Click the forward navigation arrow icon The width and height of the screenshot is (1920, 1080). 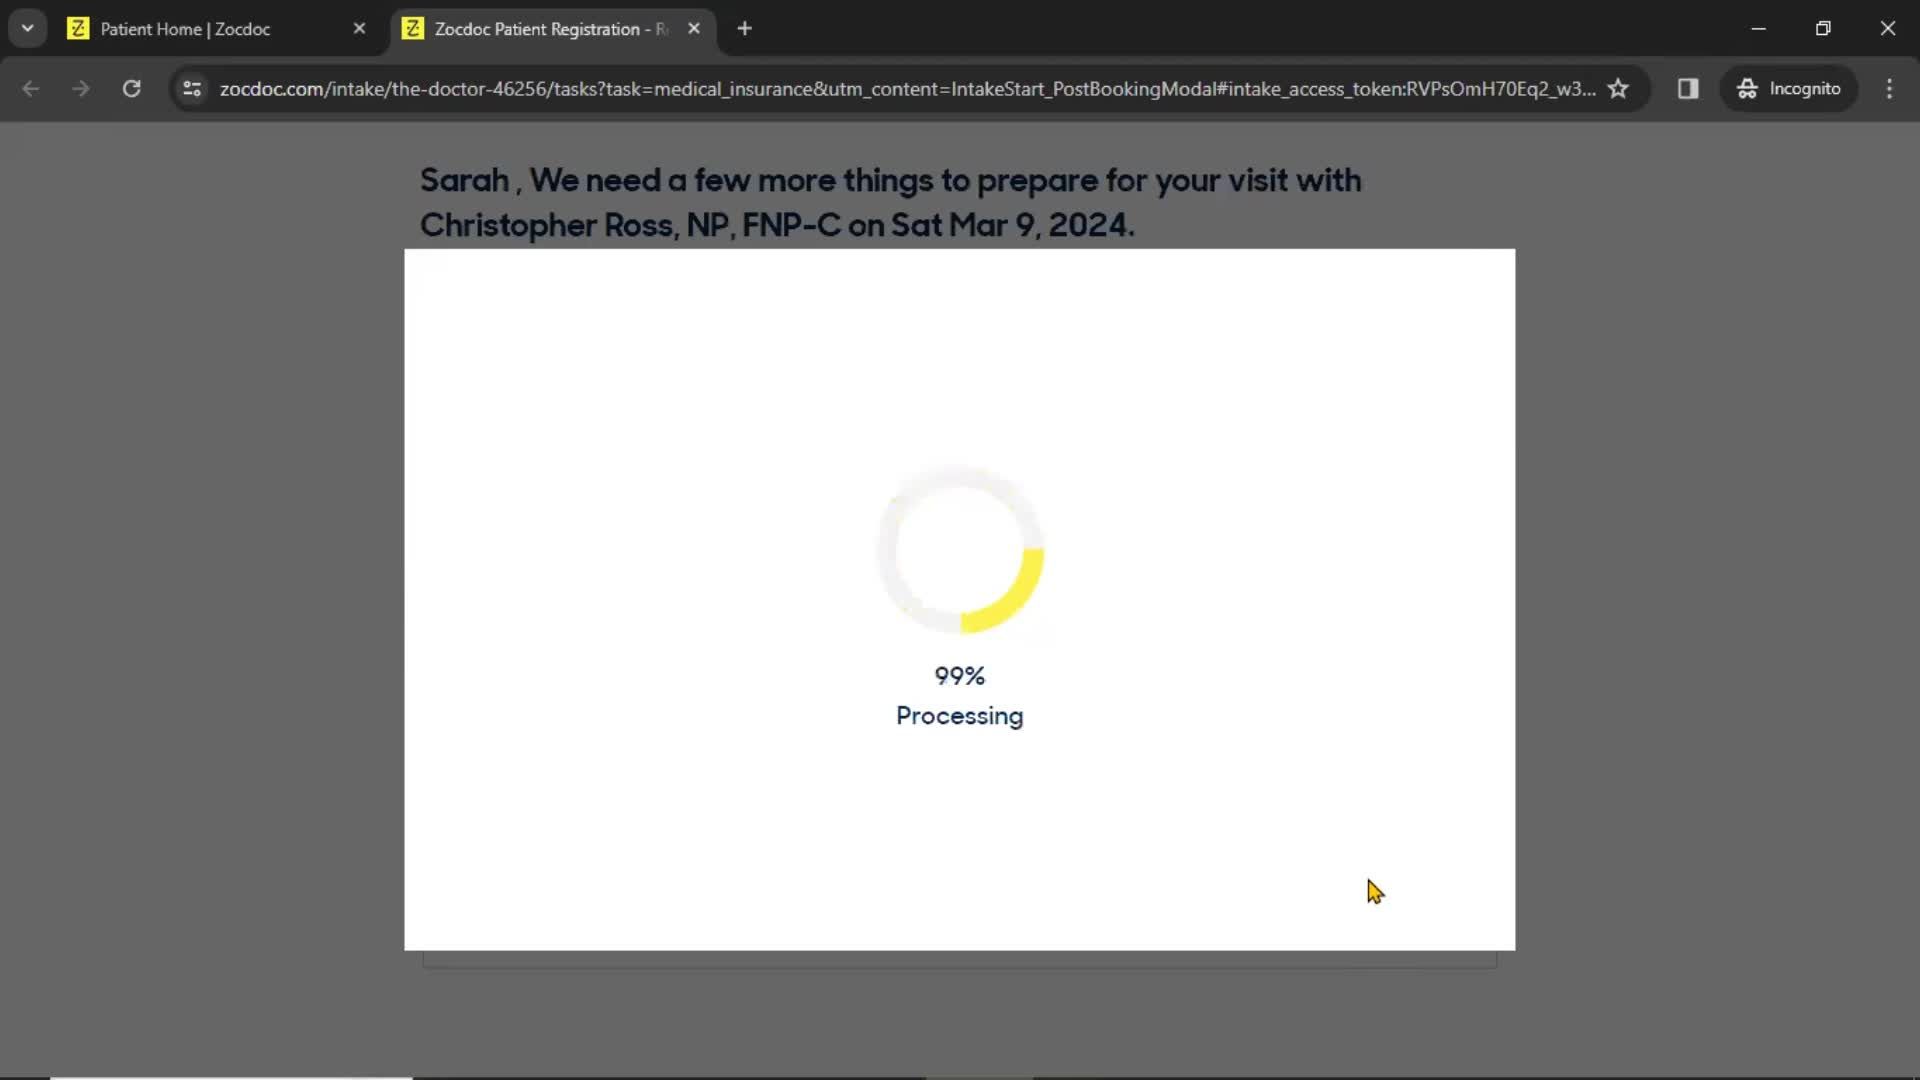pyautogui.click(x=79, y=88)
